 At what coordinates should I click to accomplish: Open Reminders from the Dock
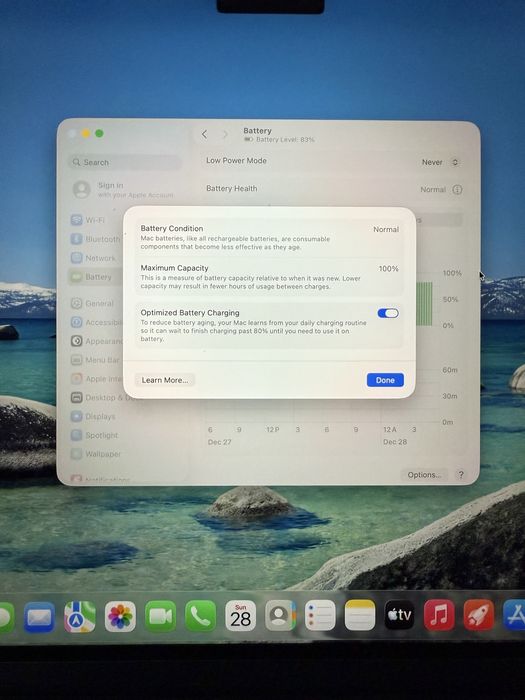point(320,615)
